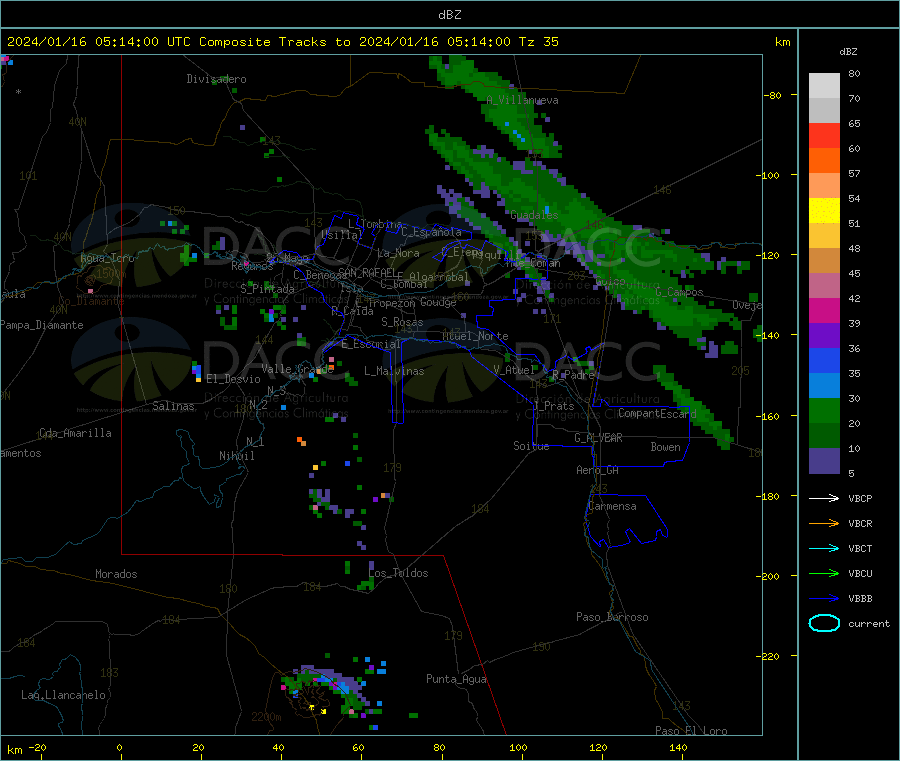Pick the magenta 39 dBZ color swatch

click(x=824, y=310)
